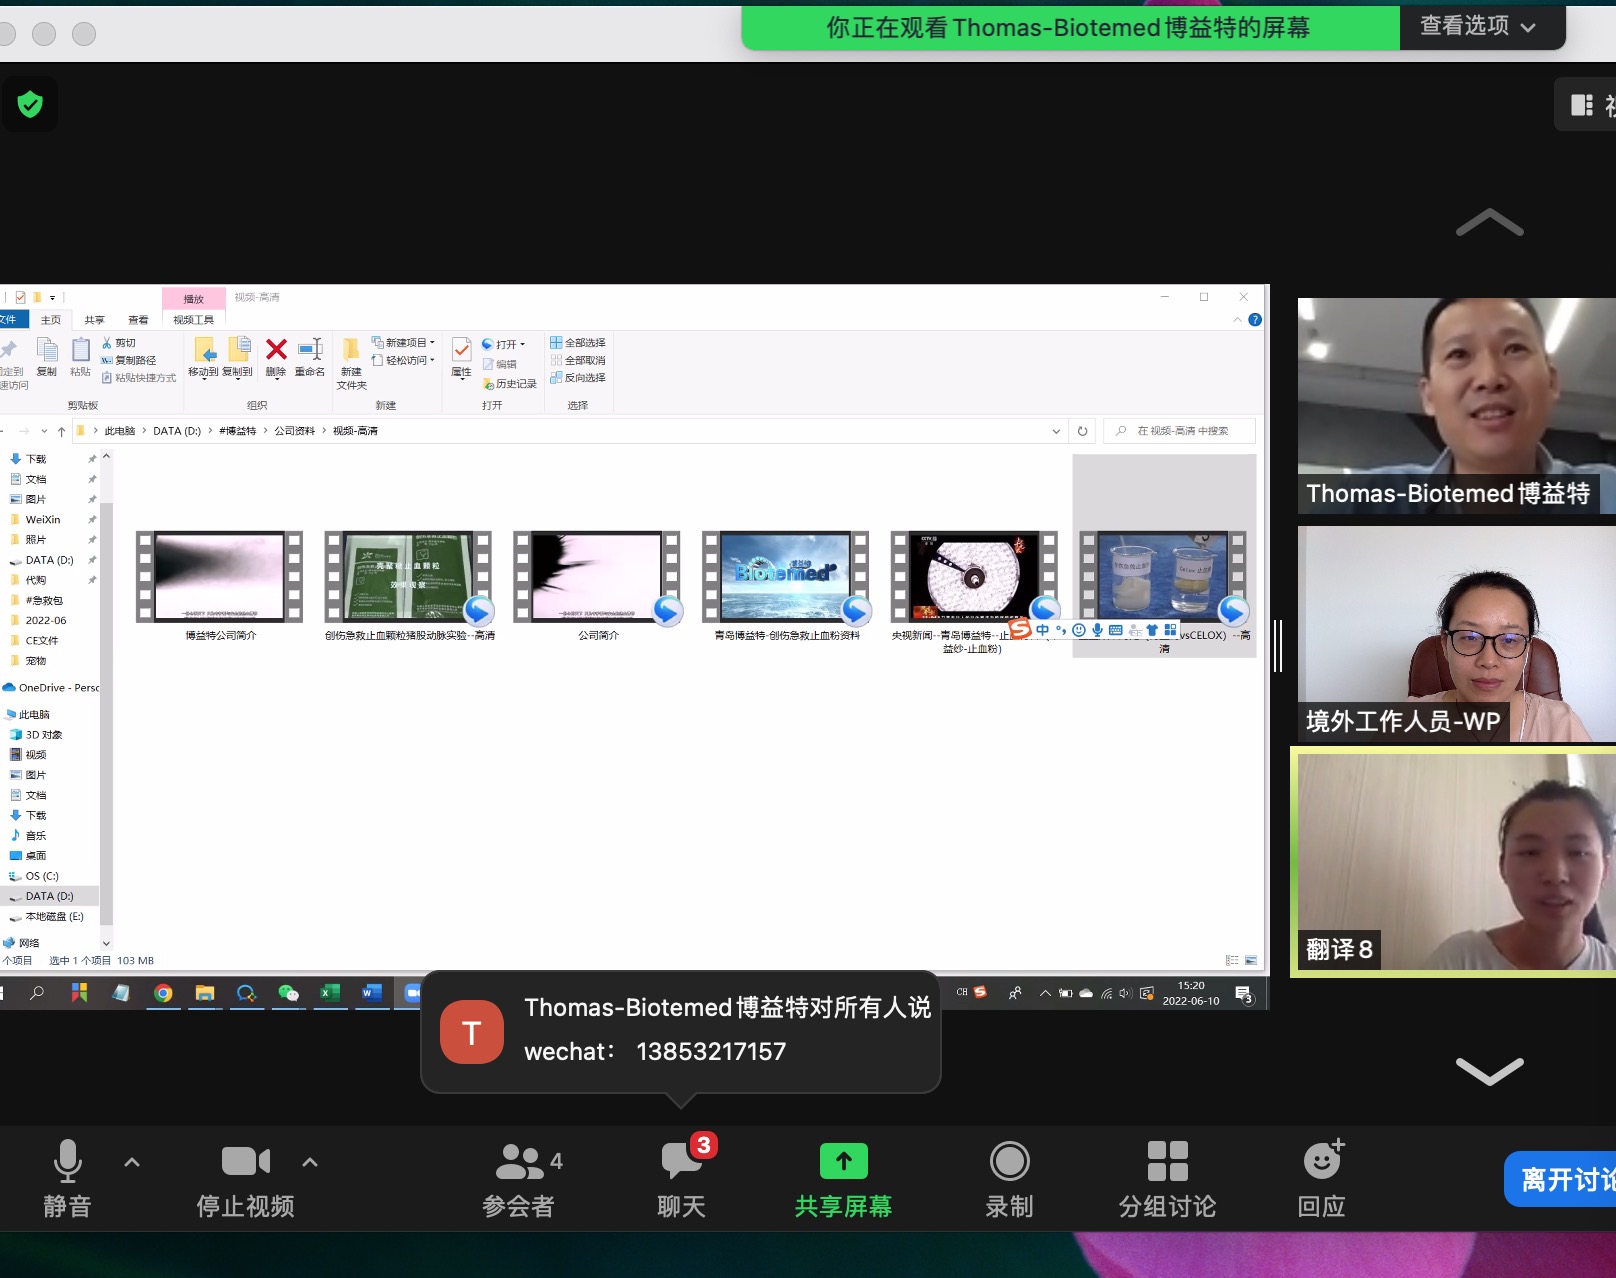Click #博益特 in the address breadcrumb
Viewport: 1616px width, 1278px height.
point(238,431)
